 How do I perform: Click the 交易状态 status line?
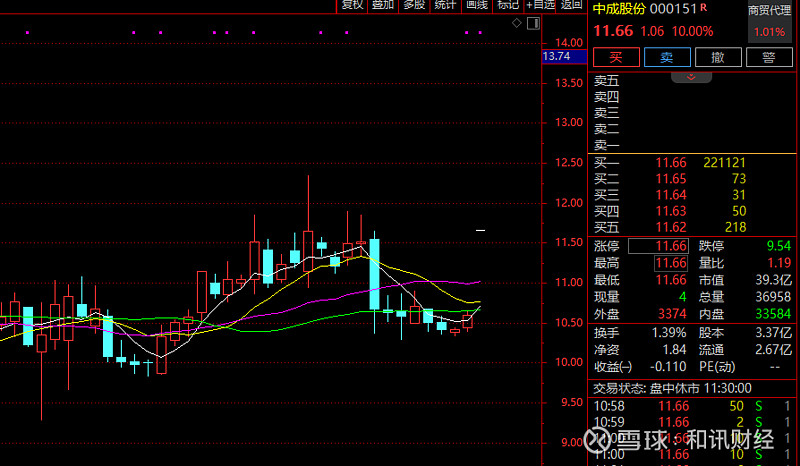tap(672, 389)
